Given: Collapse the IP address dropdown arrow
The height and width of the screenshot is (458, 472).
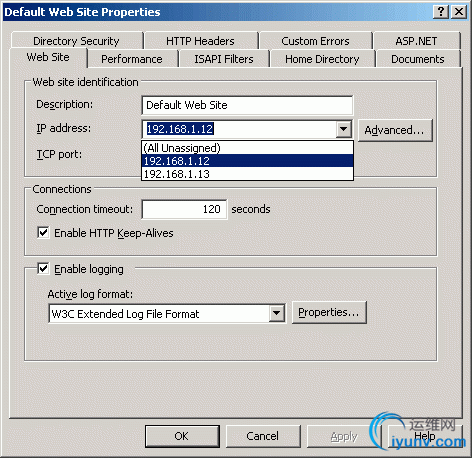Looking at the screenshot, I should [344, 129].
